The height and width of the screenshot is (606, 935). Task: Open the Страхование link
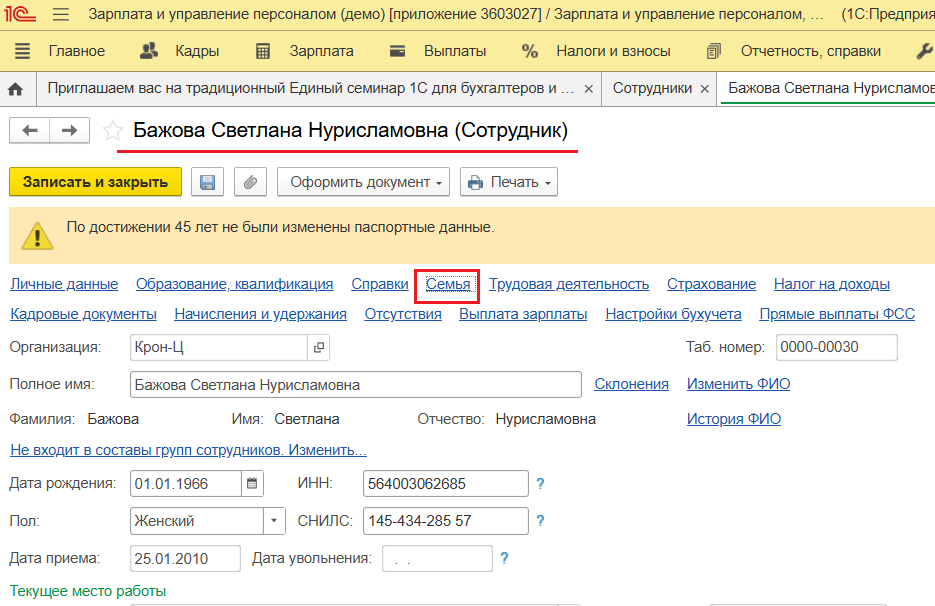click(x=711, y=284)
